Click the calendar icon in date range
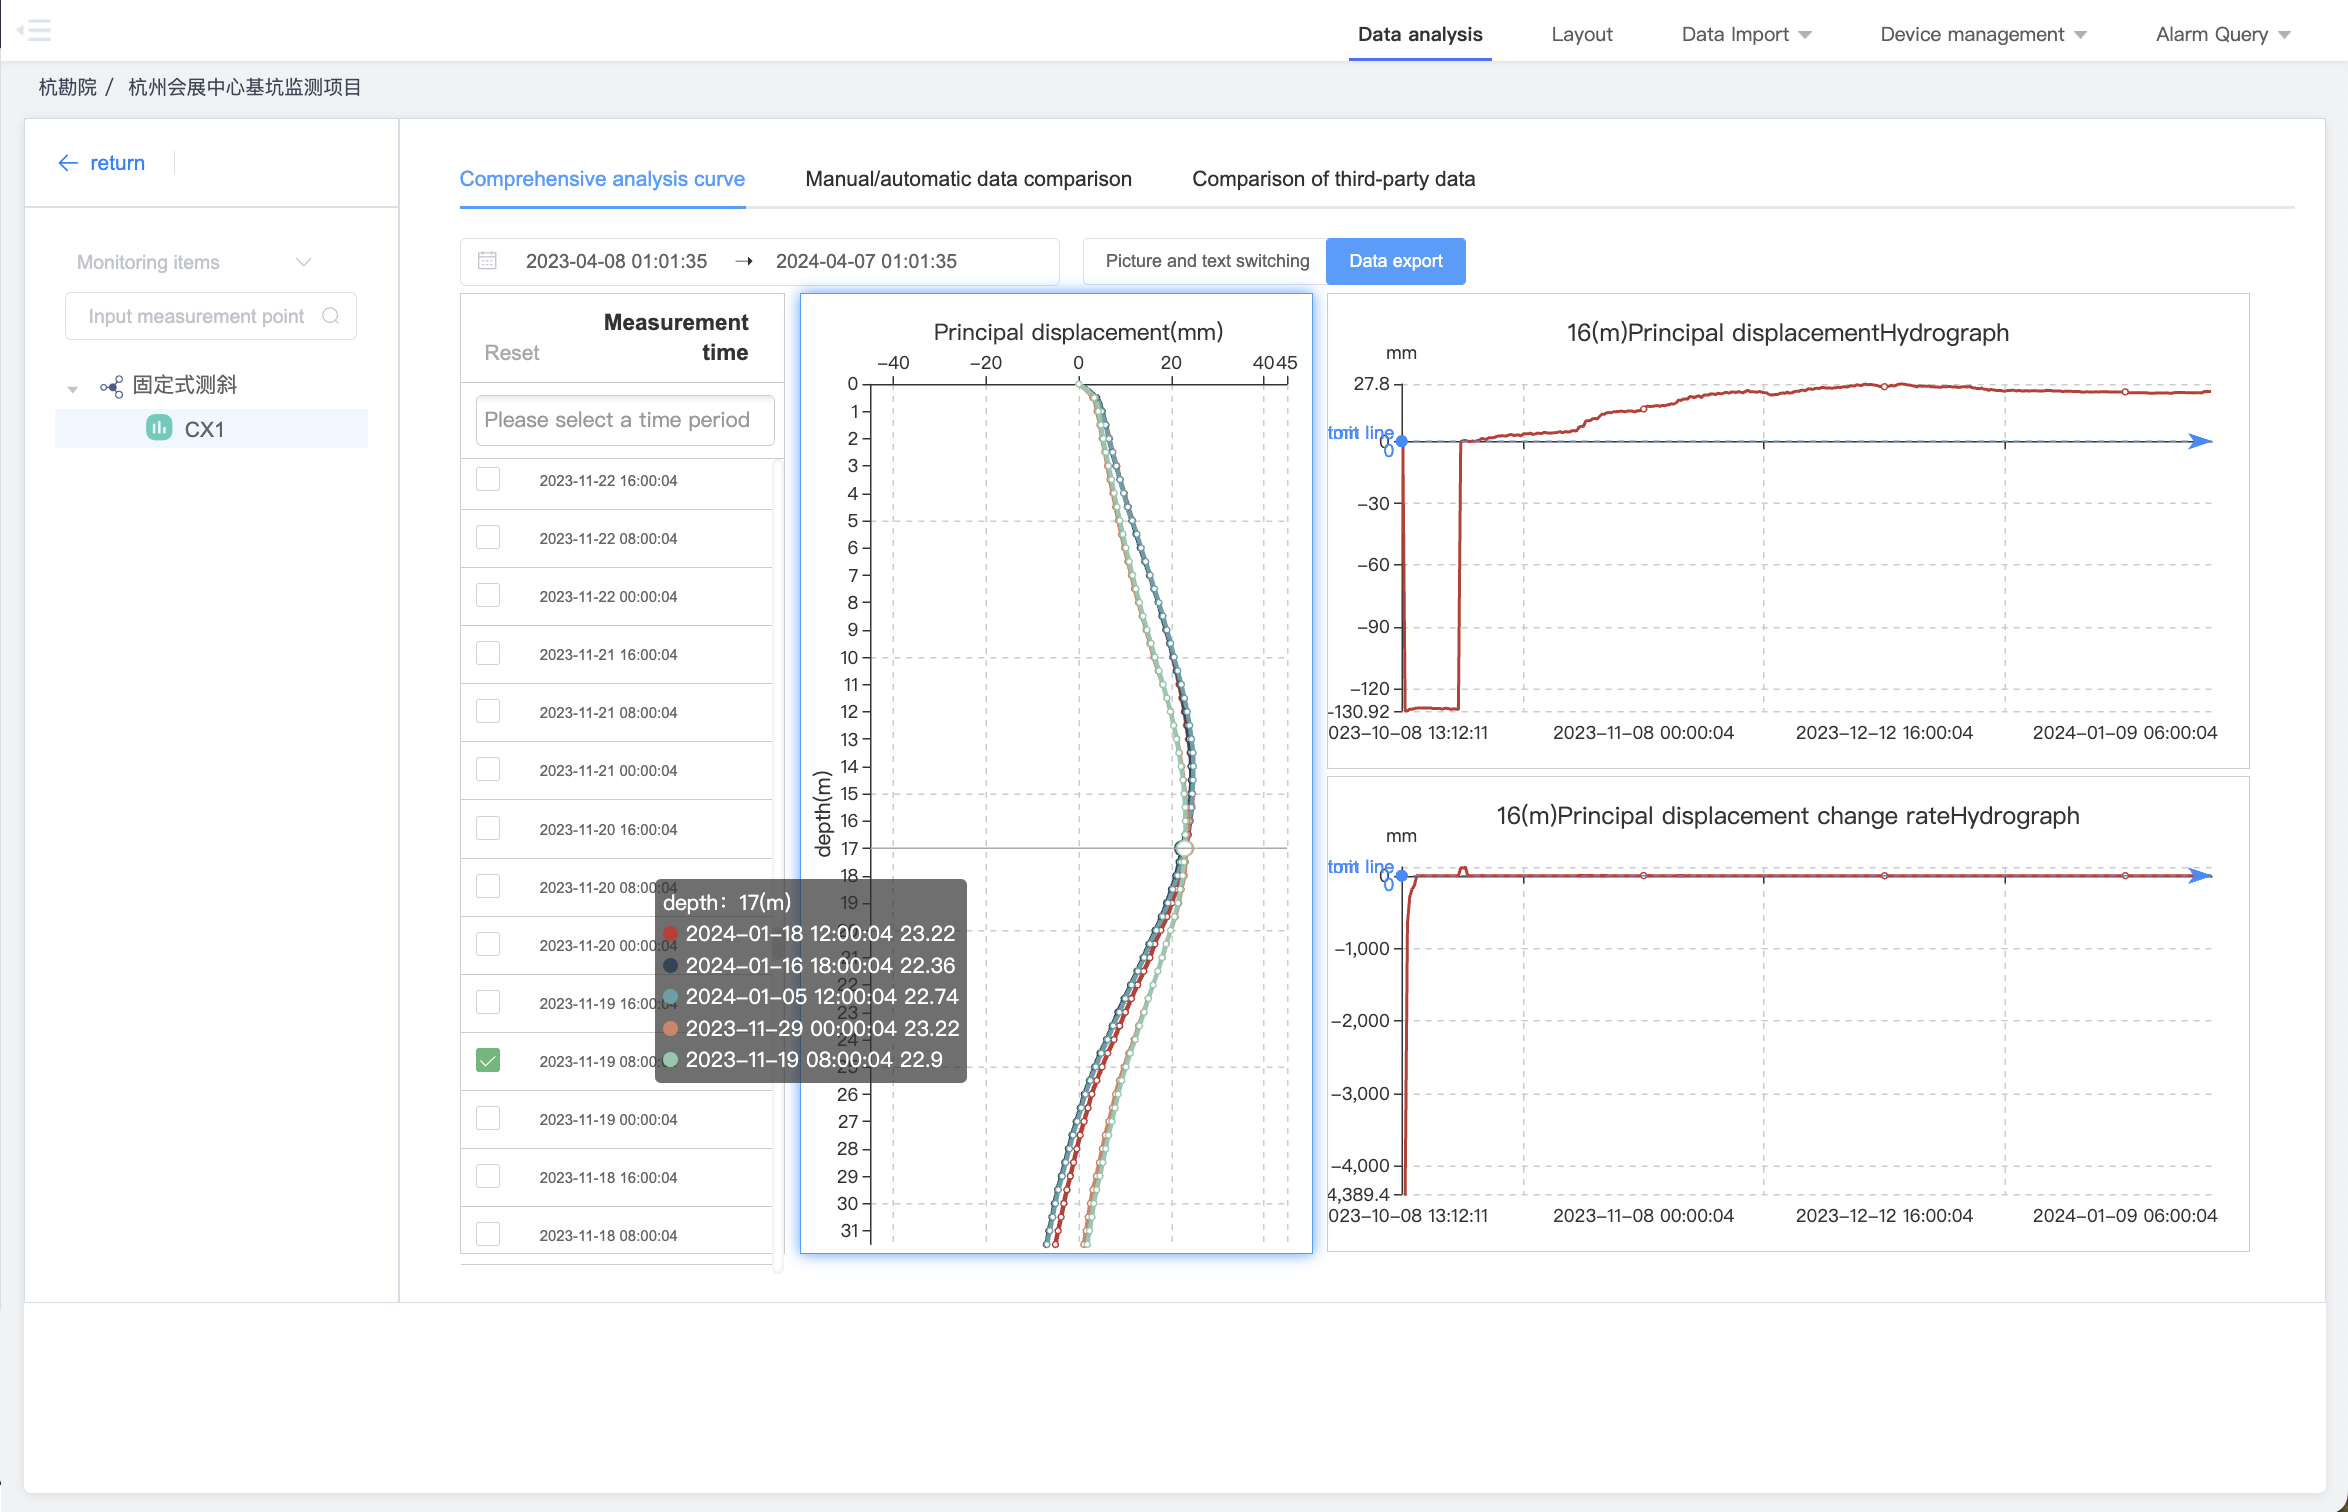 tap(487, 261)
